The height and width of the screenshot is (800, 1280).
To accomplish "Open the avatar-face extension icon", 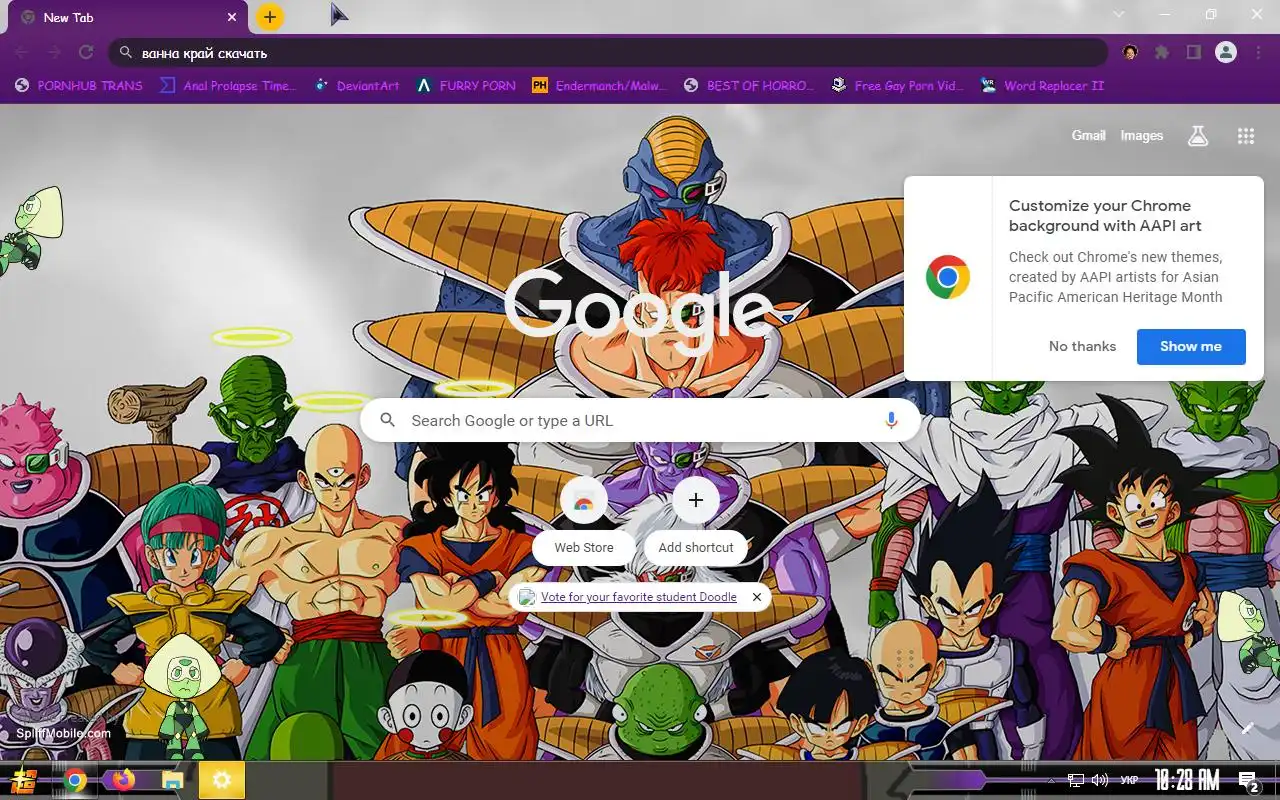I will point(1130,52).
